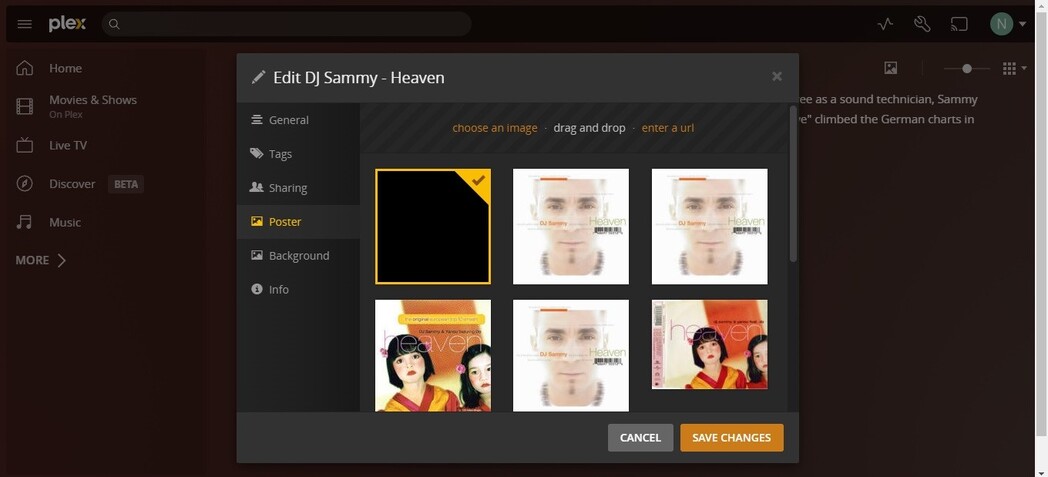This screenshot has width=1048, height=477.
Task: Click the Music note icon
Action: coord(25,222)
